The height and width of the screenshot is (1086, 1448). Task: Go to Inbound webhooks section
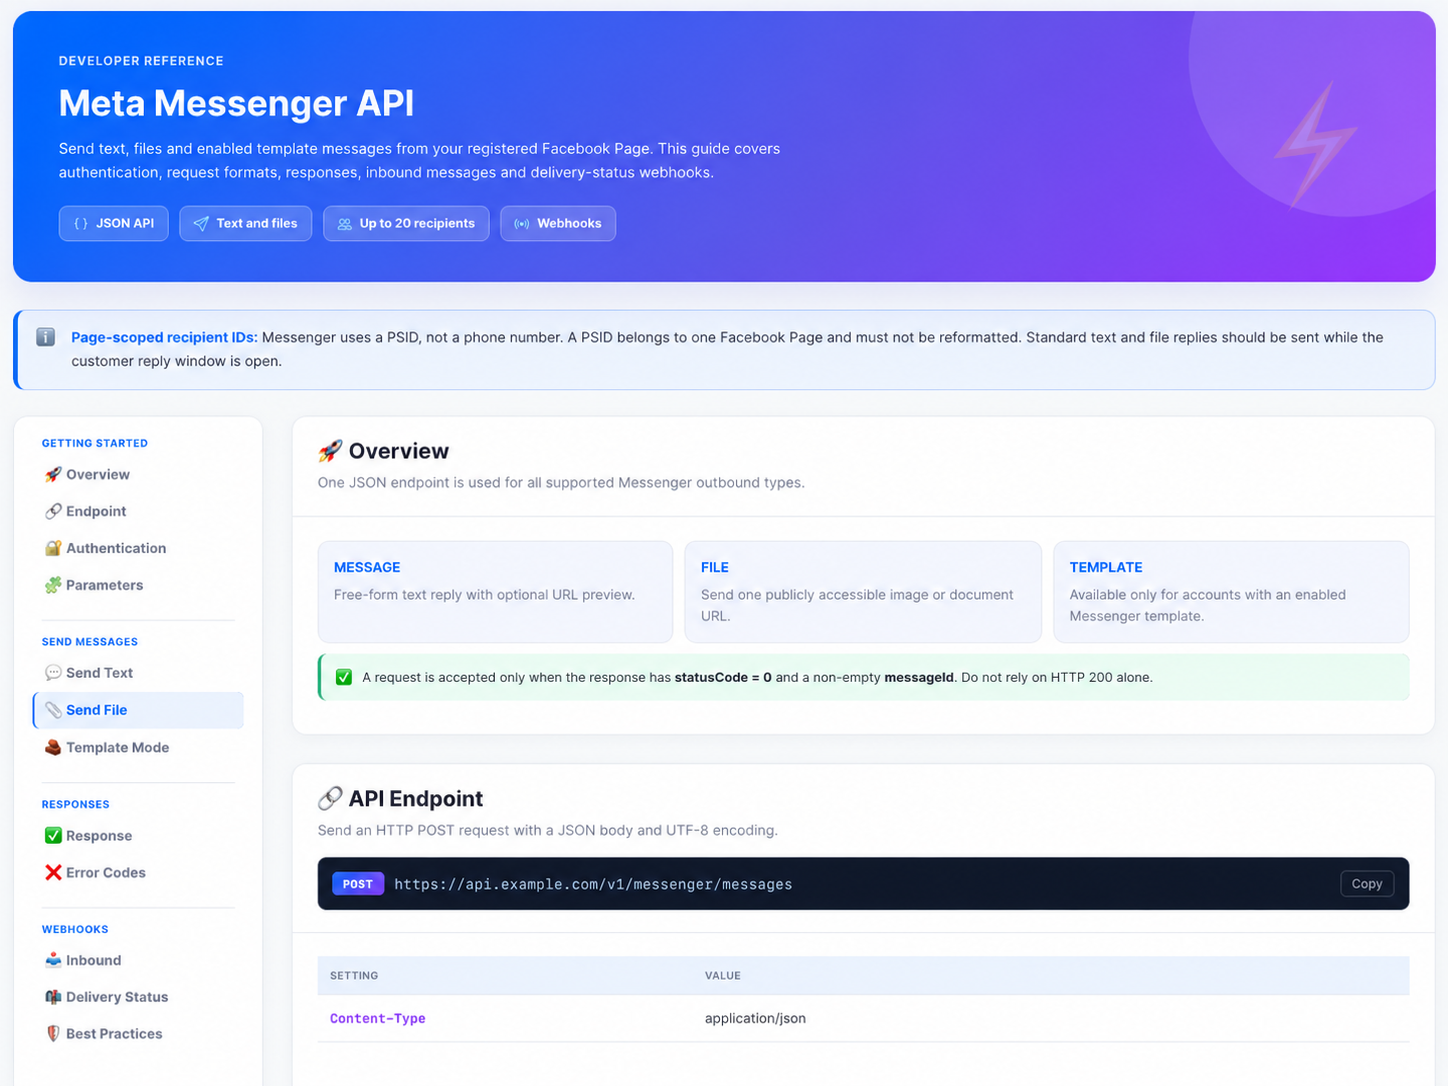(x=138, y=960)
